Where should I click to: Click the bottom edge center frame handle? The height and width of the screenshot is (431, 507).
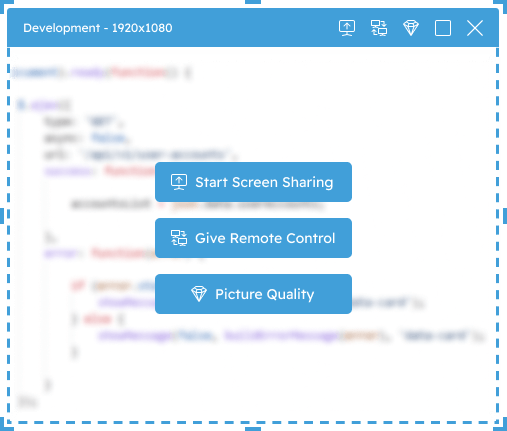(253, 429)
